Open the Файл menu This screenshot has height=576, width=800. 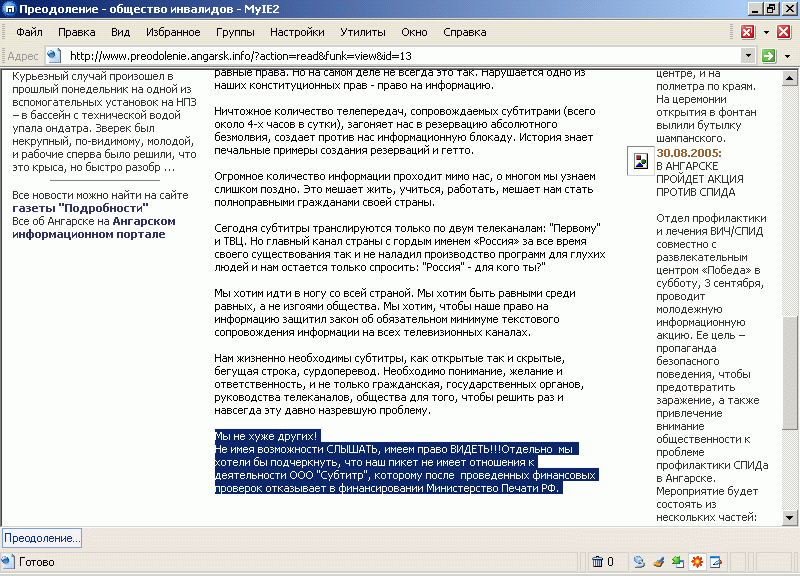[x=29, y=32]
